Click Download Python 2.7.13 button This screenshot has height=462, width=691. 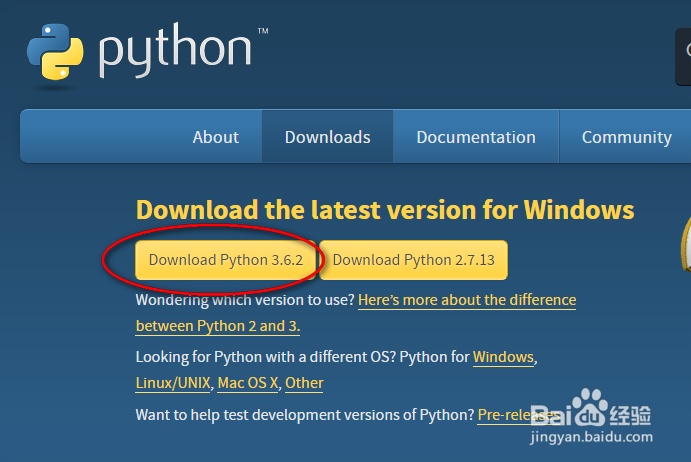tap(413, 260)
